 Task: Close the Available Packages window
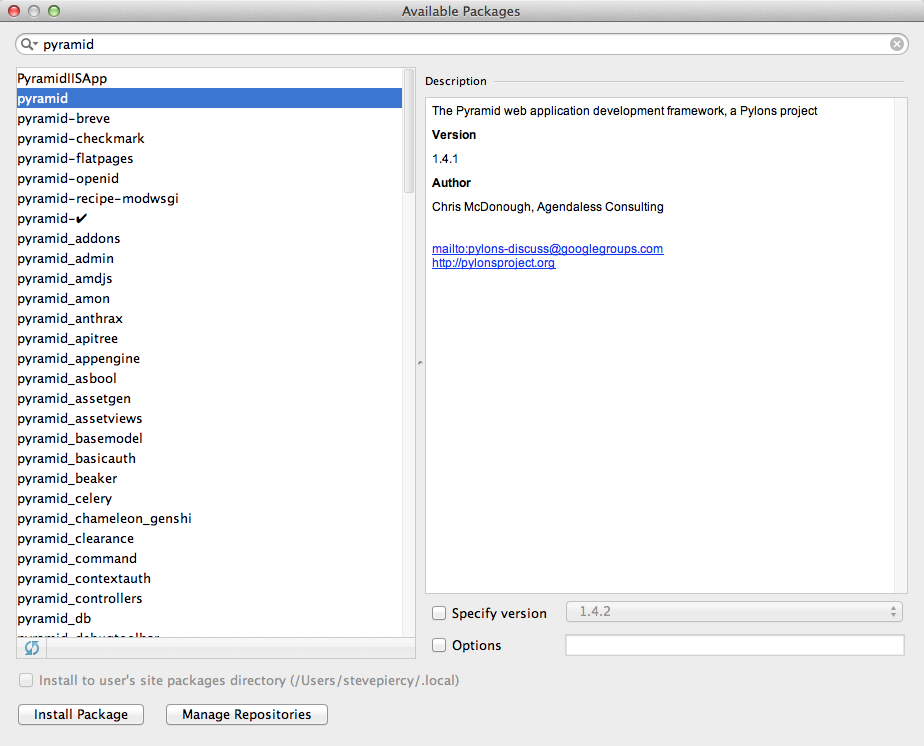pyautogui.click(x=14, y=11)
